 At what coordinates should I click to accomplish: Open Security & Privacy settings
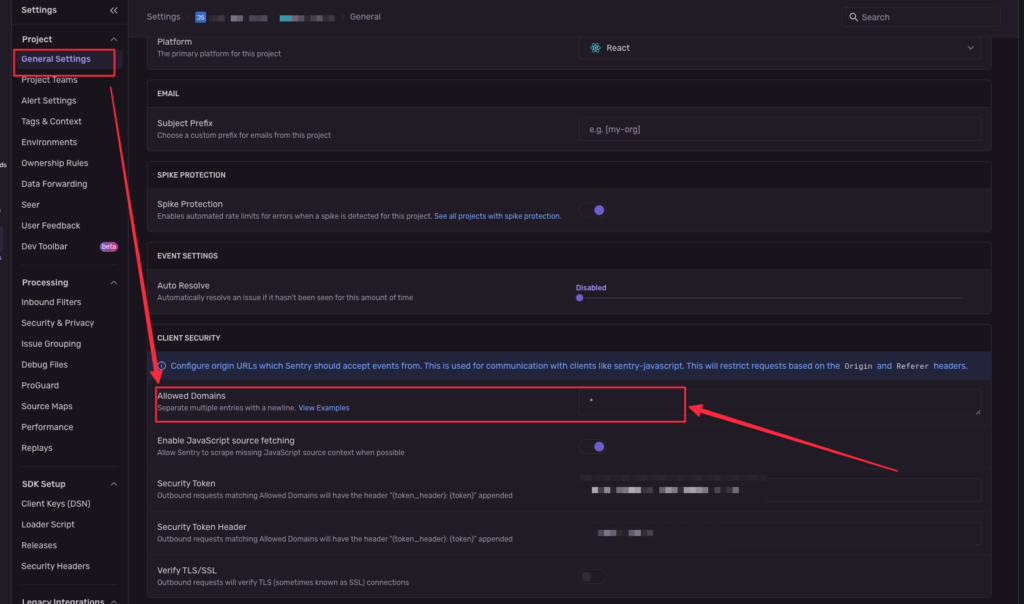coord(57,323)
